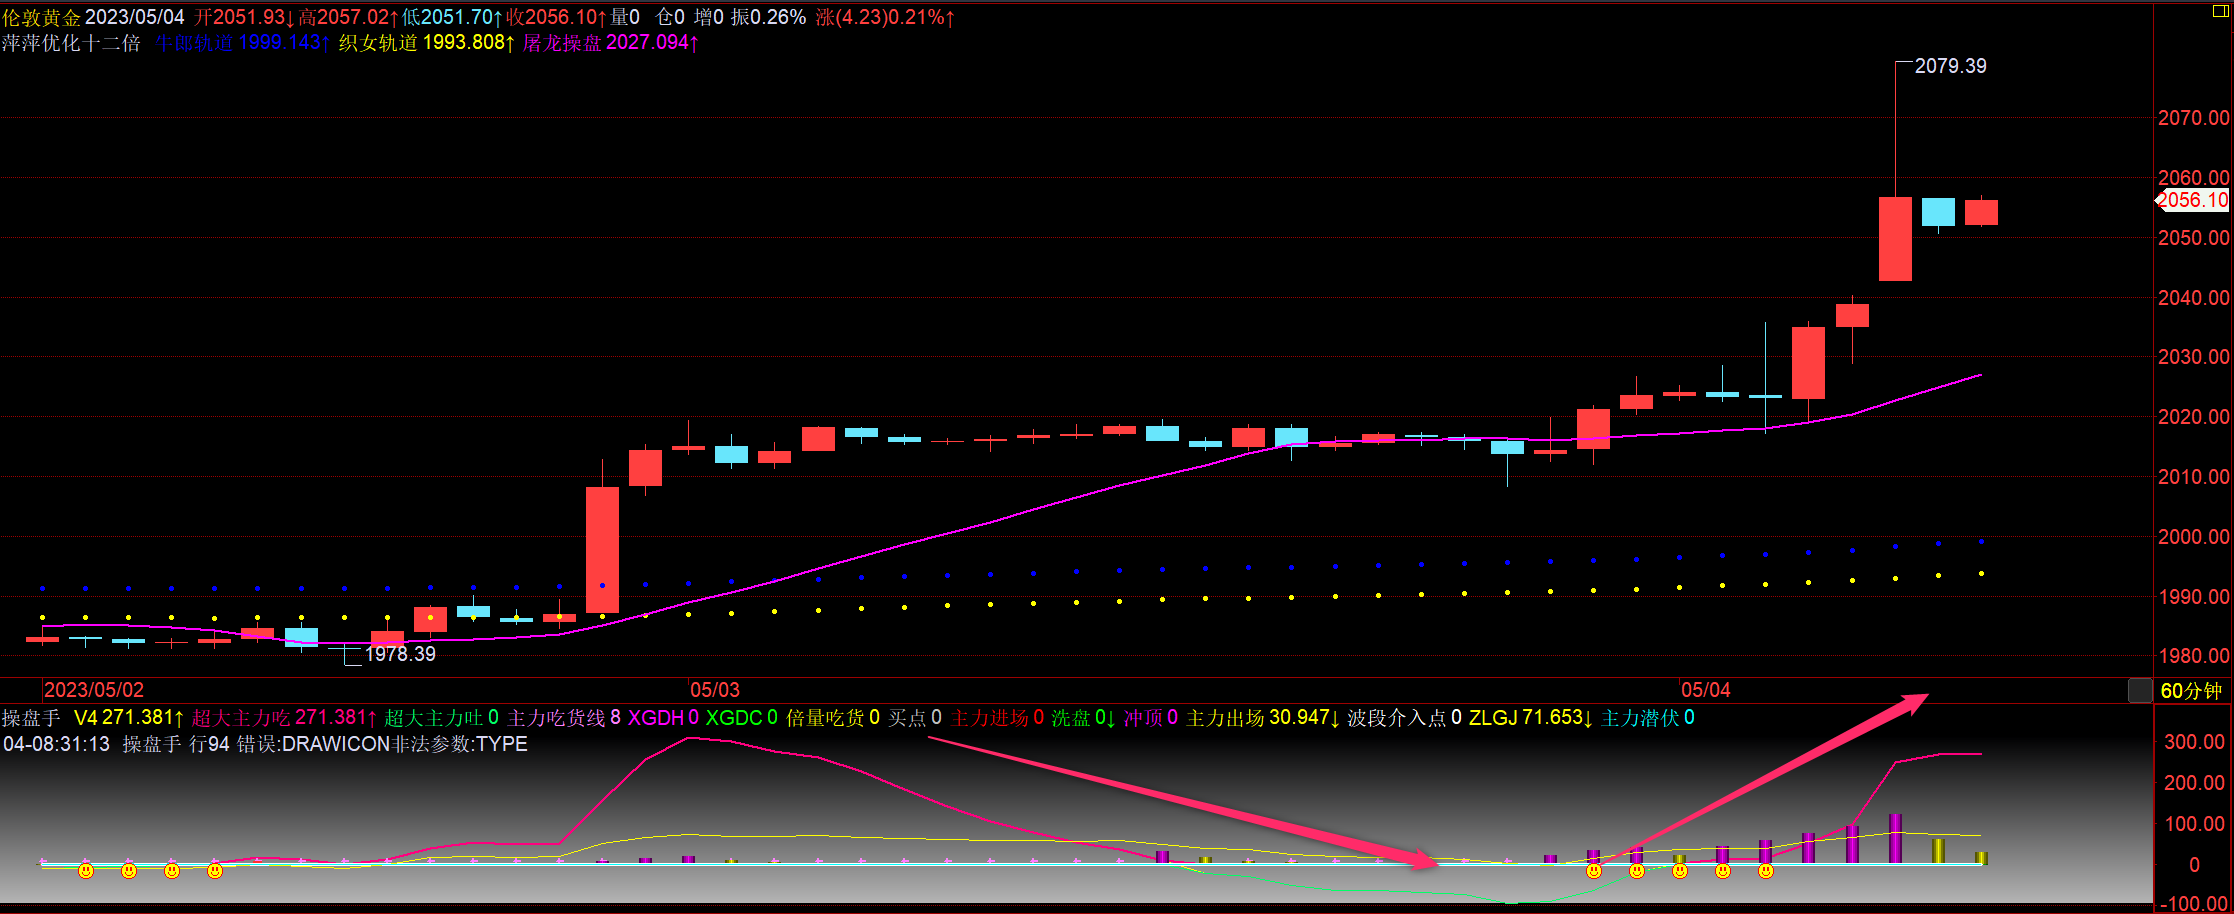Click the first smiley signal icon on the left
This screenshot has width=2234, height=914.
tap(86, 871)
